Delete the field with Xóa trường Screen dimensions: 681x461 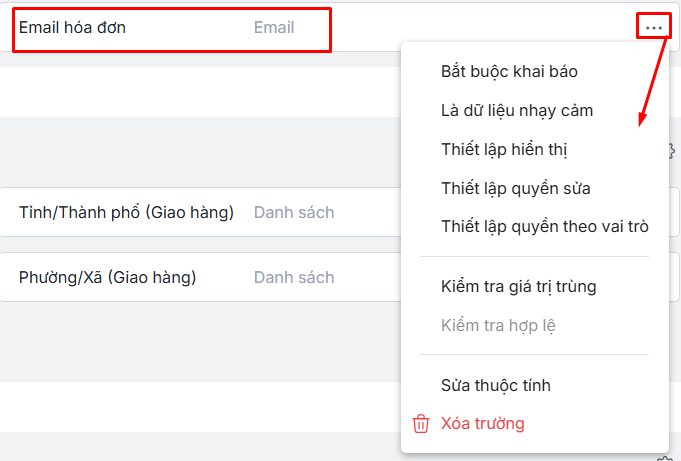tap(482, 424)
